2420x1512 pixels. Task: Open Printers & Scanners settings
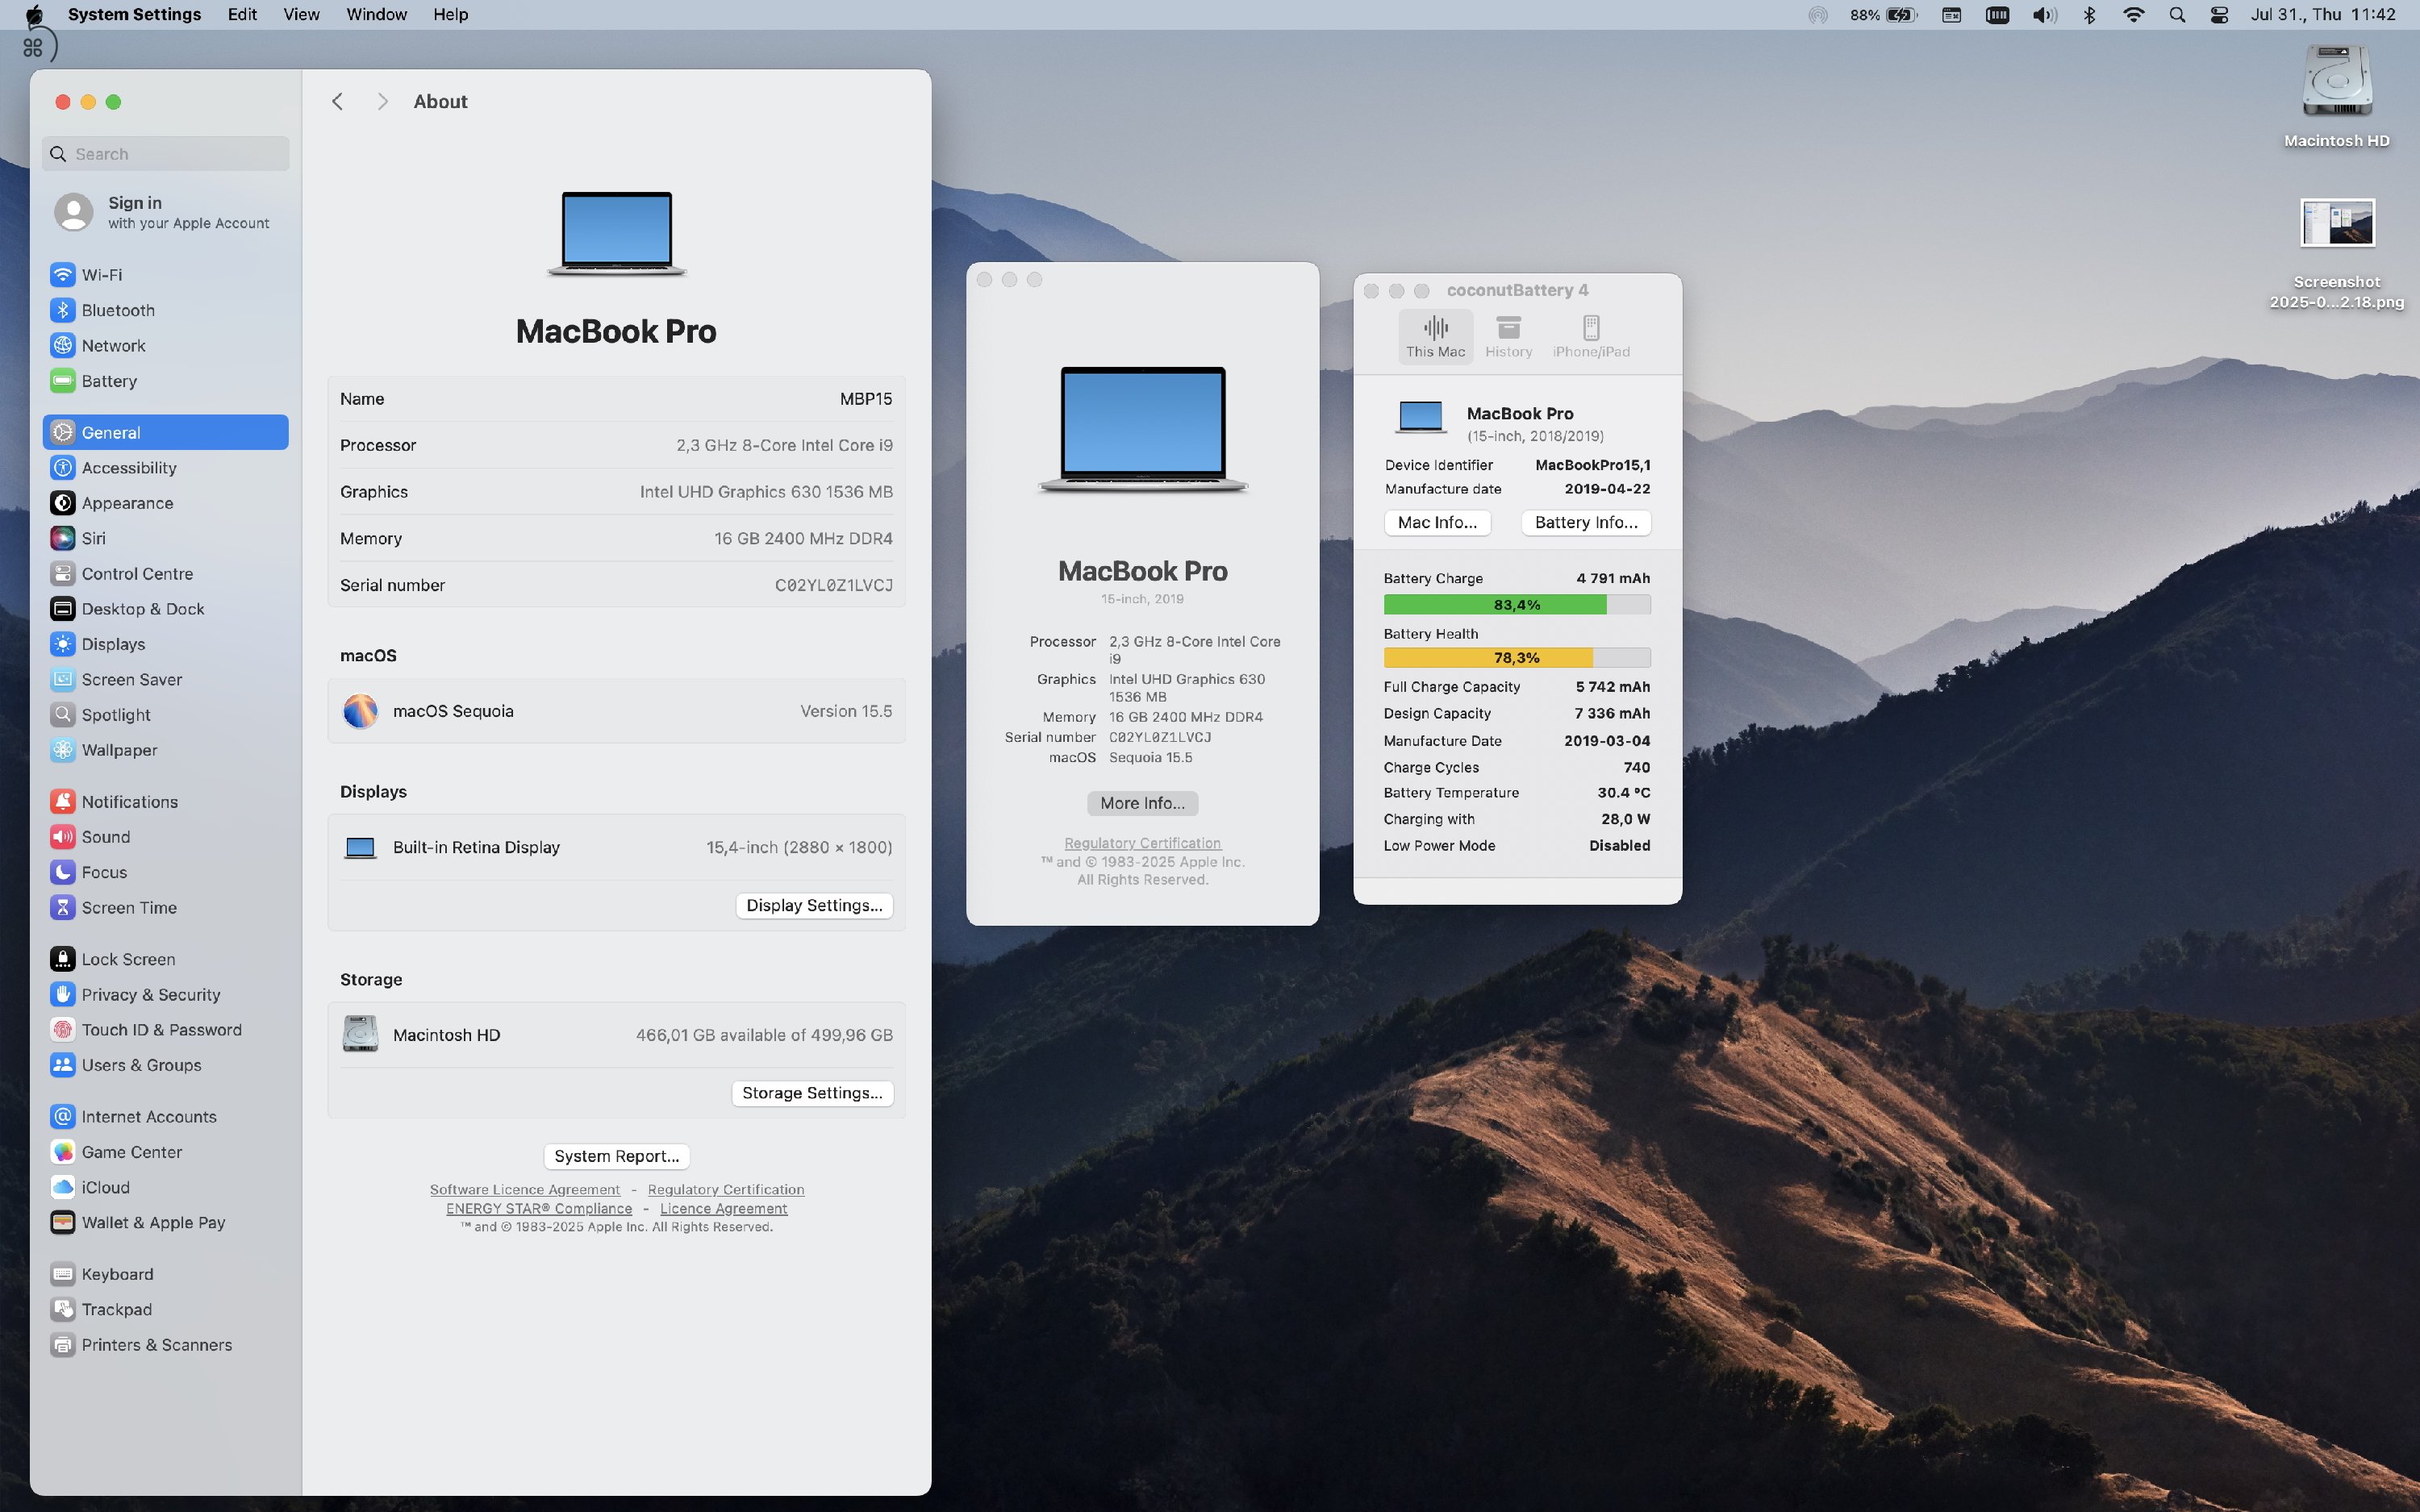click(165, 1345)
